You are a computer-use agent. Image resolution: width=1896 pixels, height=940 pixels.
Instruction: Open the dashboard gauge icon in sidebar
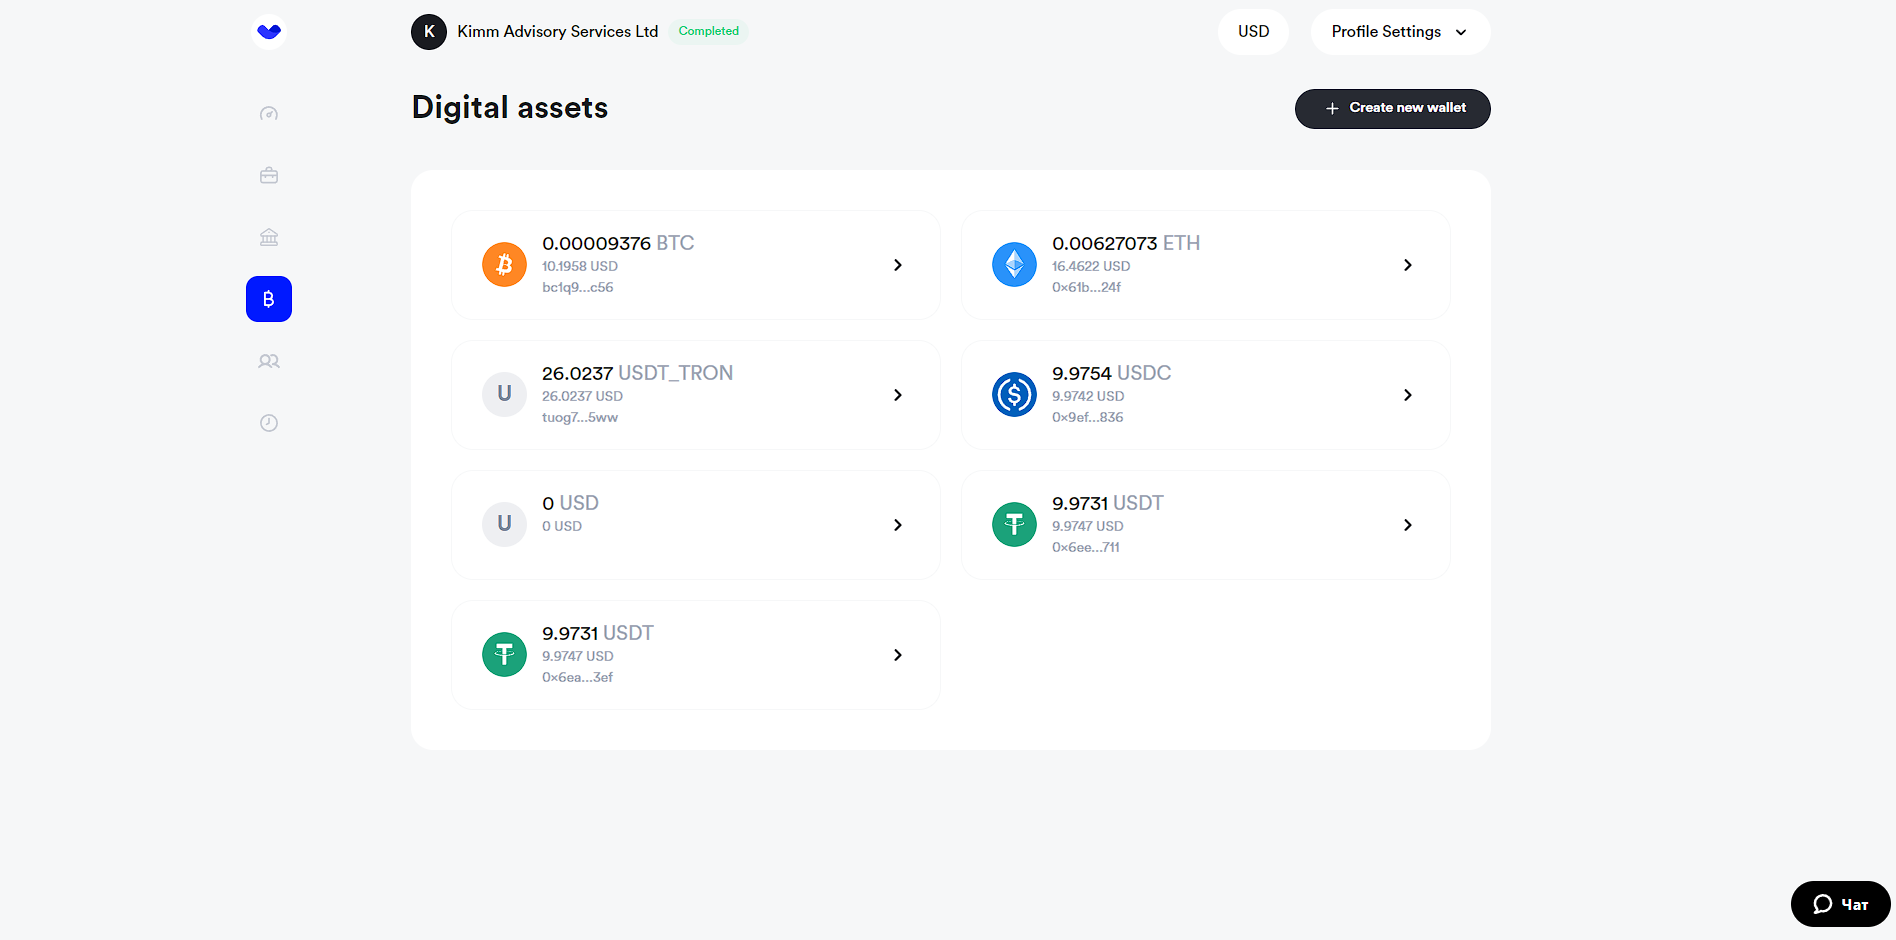269,114
